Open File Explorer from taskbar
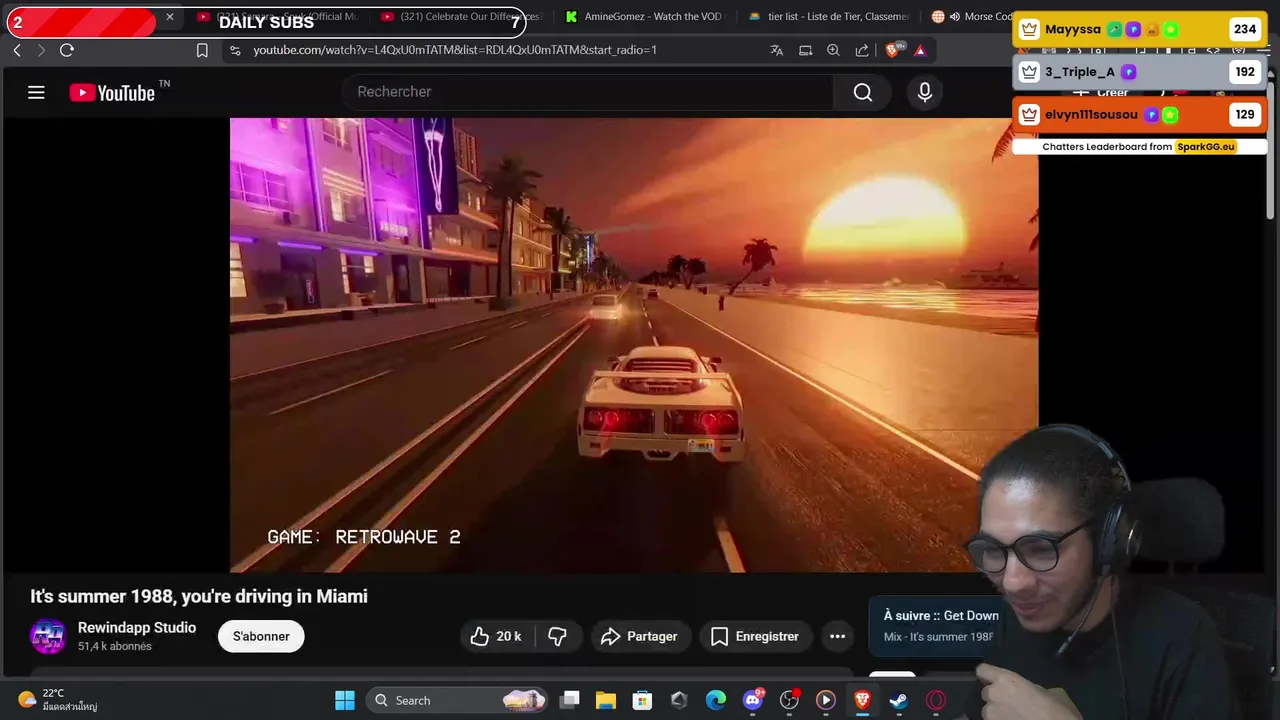This screenshot has height=720, width=1280. (606, 700)
